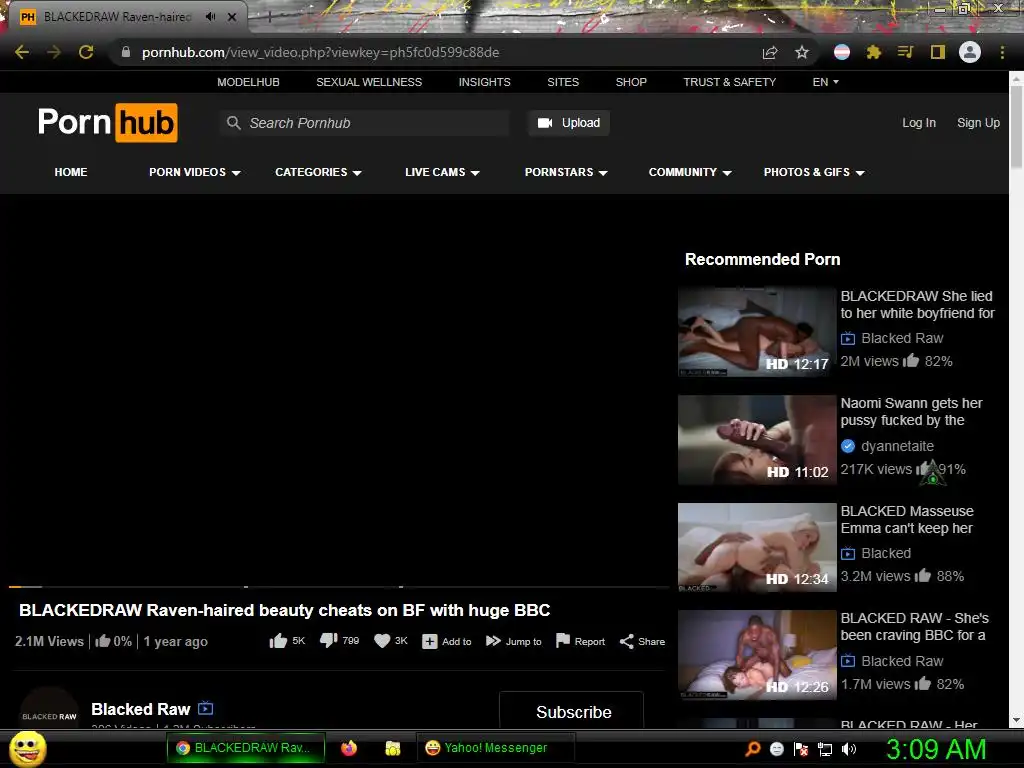The width and height of the screenshot is (1024, 768).
Task: Click the 3:09 AM taskbar clock
Action: point(935,749)
